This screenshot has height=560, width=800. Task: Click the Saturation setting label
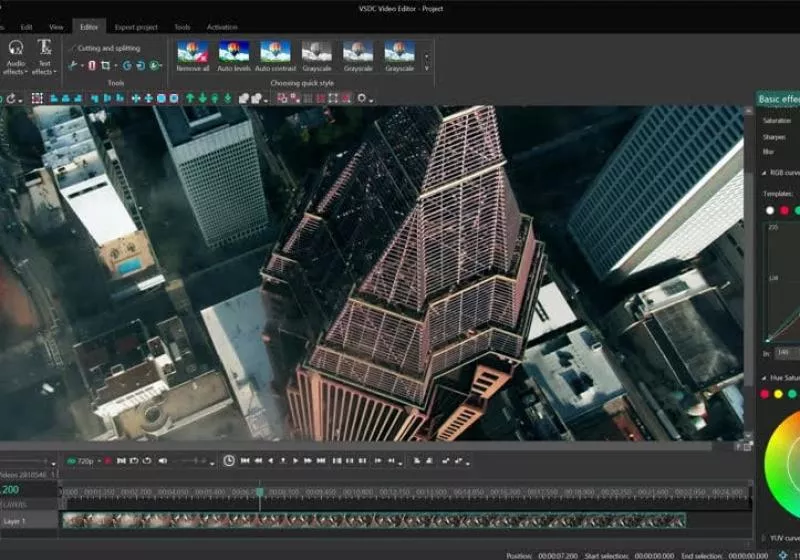(777, 121)
